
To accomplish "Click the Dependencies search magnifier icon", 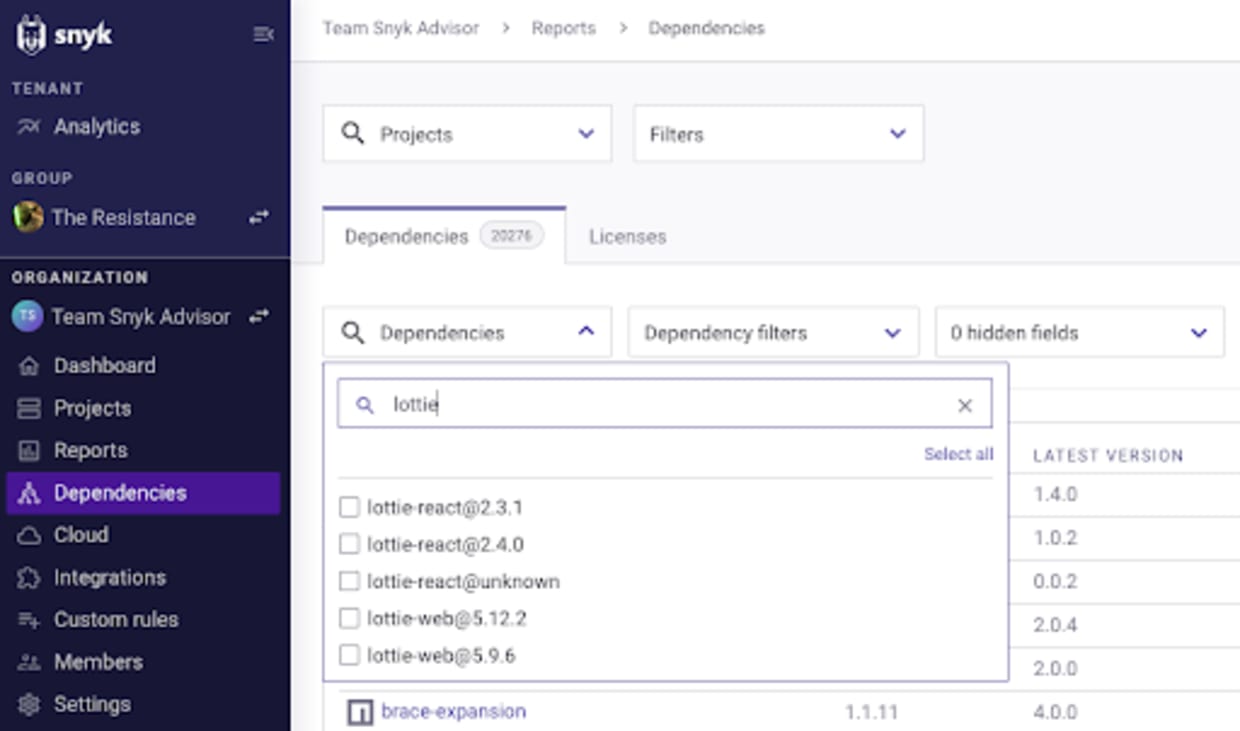I will 352,332.
